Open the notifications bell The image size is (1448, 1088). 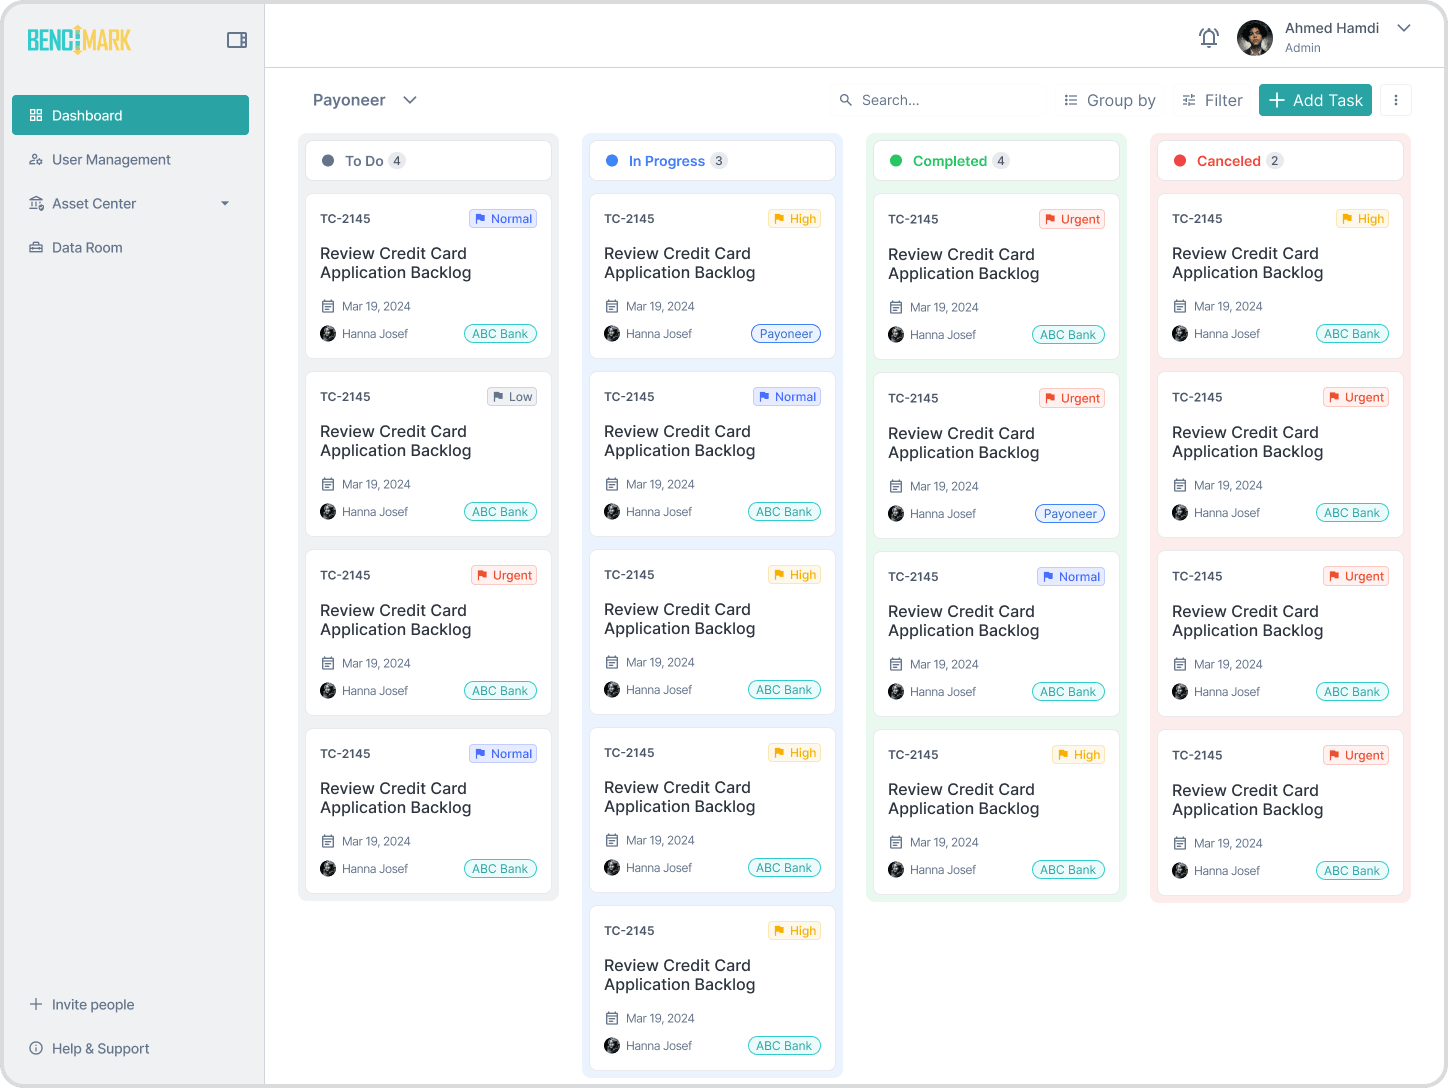[1209, 38]
